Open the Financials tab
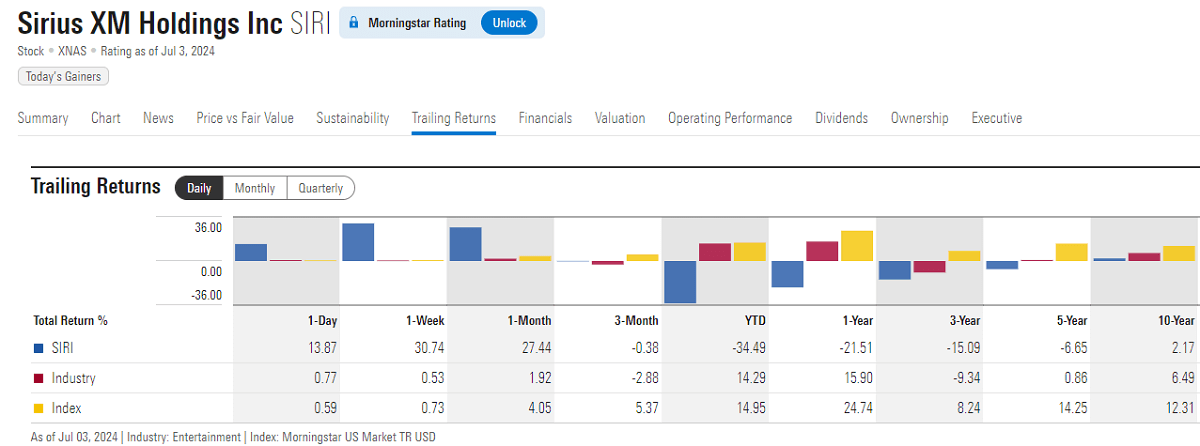This screenshot has width=1200, height=446. click(545, 118)
